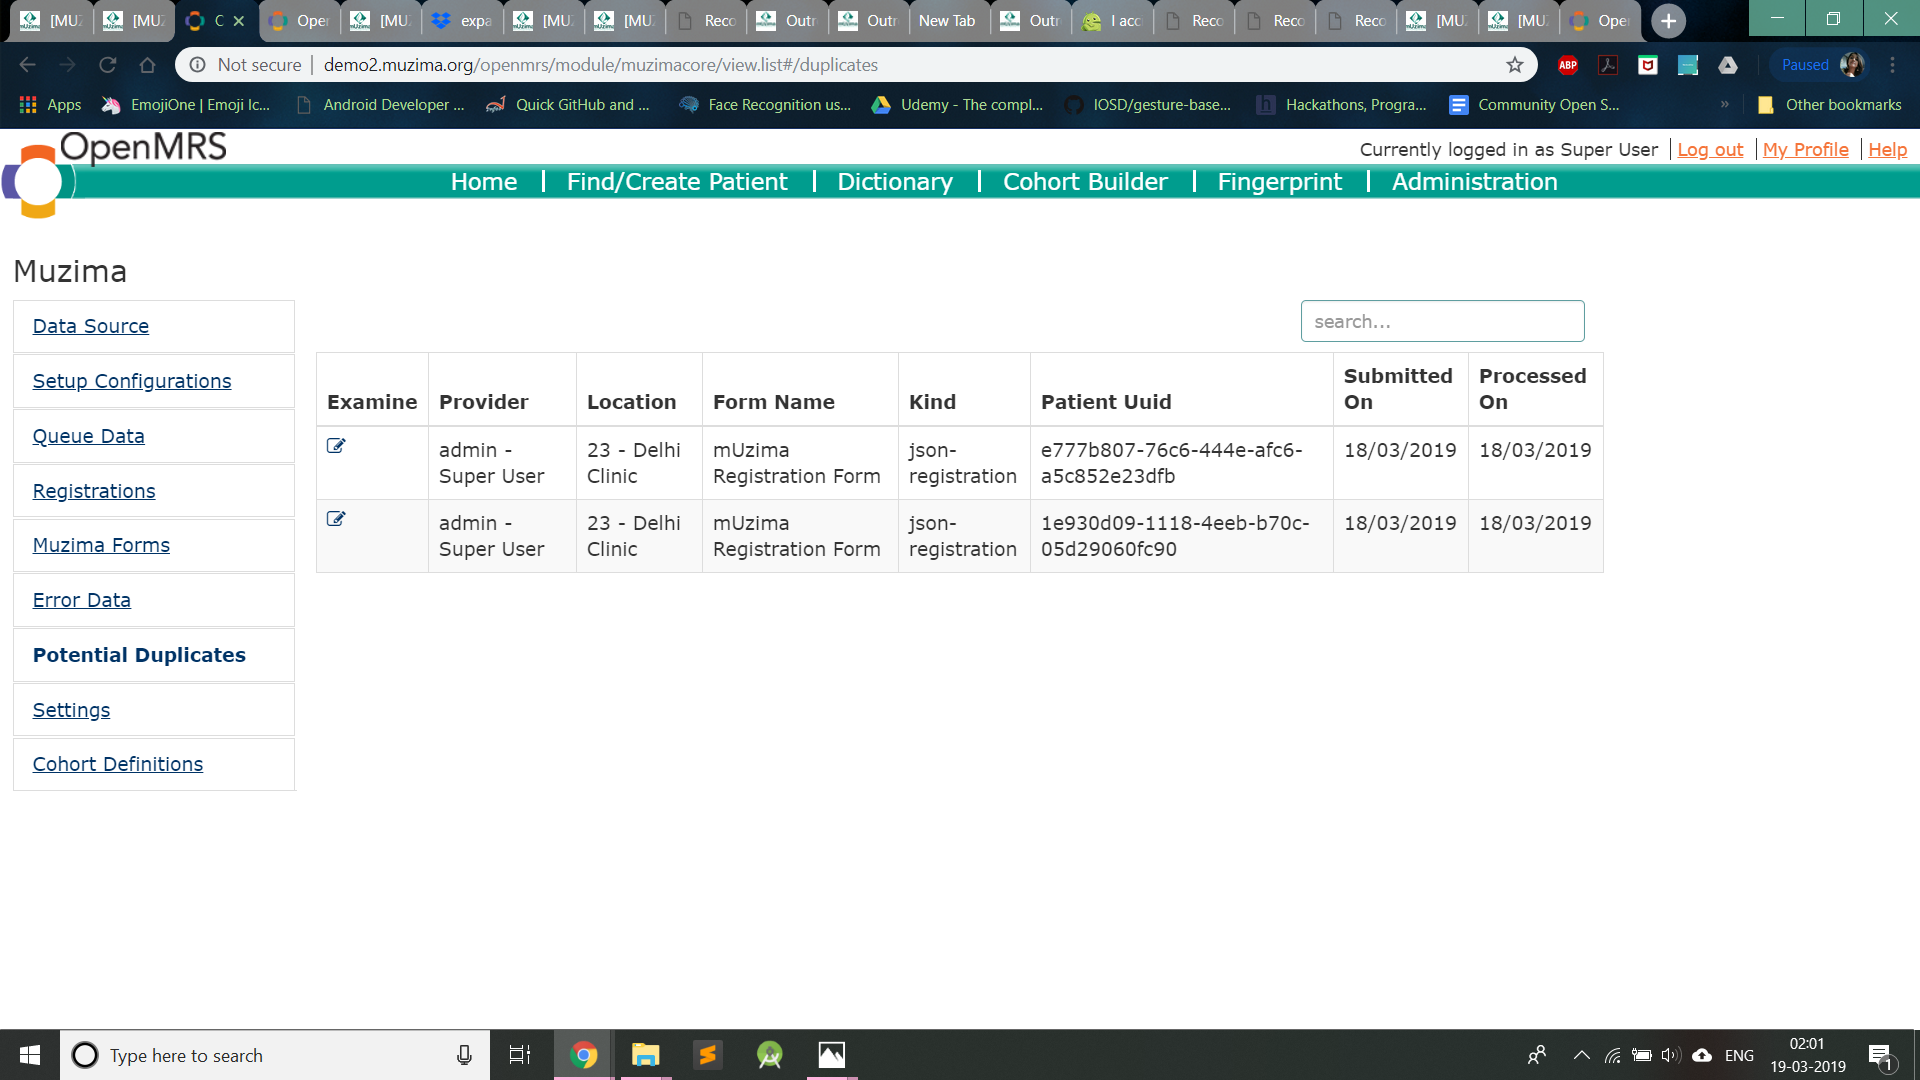
Task: Open Hackathons bookmark
Action: pos(1342,104)
